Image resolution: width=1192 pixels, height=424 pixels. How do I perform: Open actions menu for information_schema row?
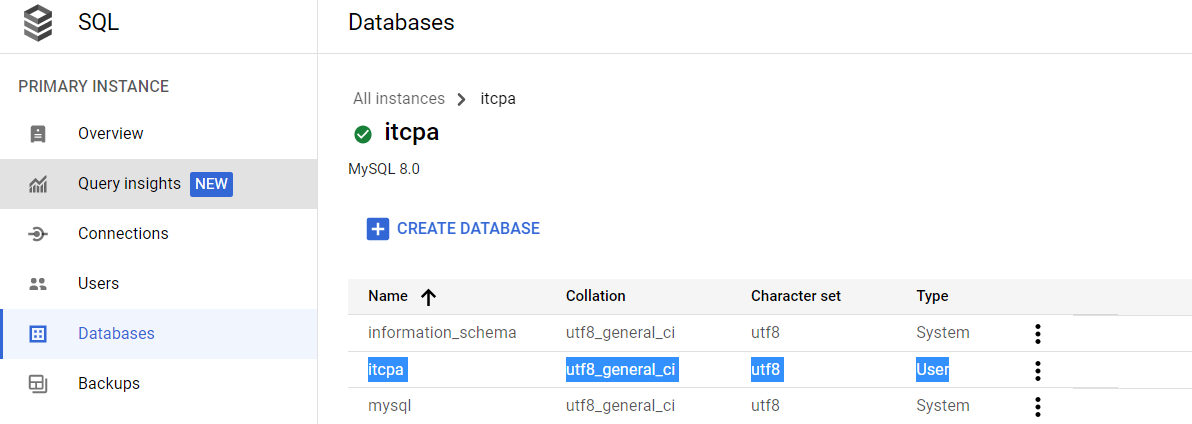coord(1038,334)
